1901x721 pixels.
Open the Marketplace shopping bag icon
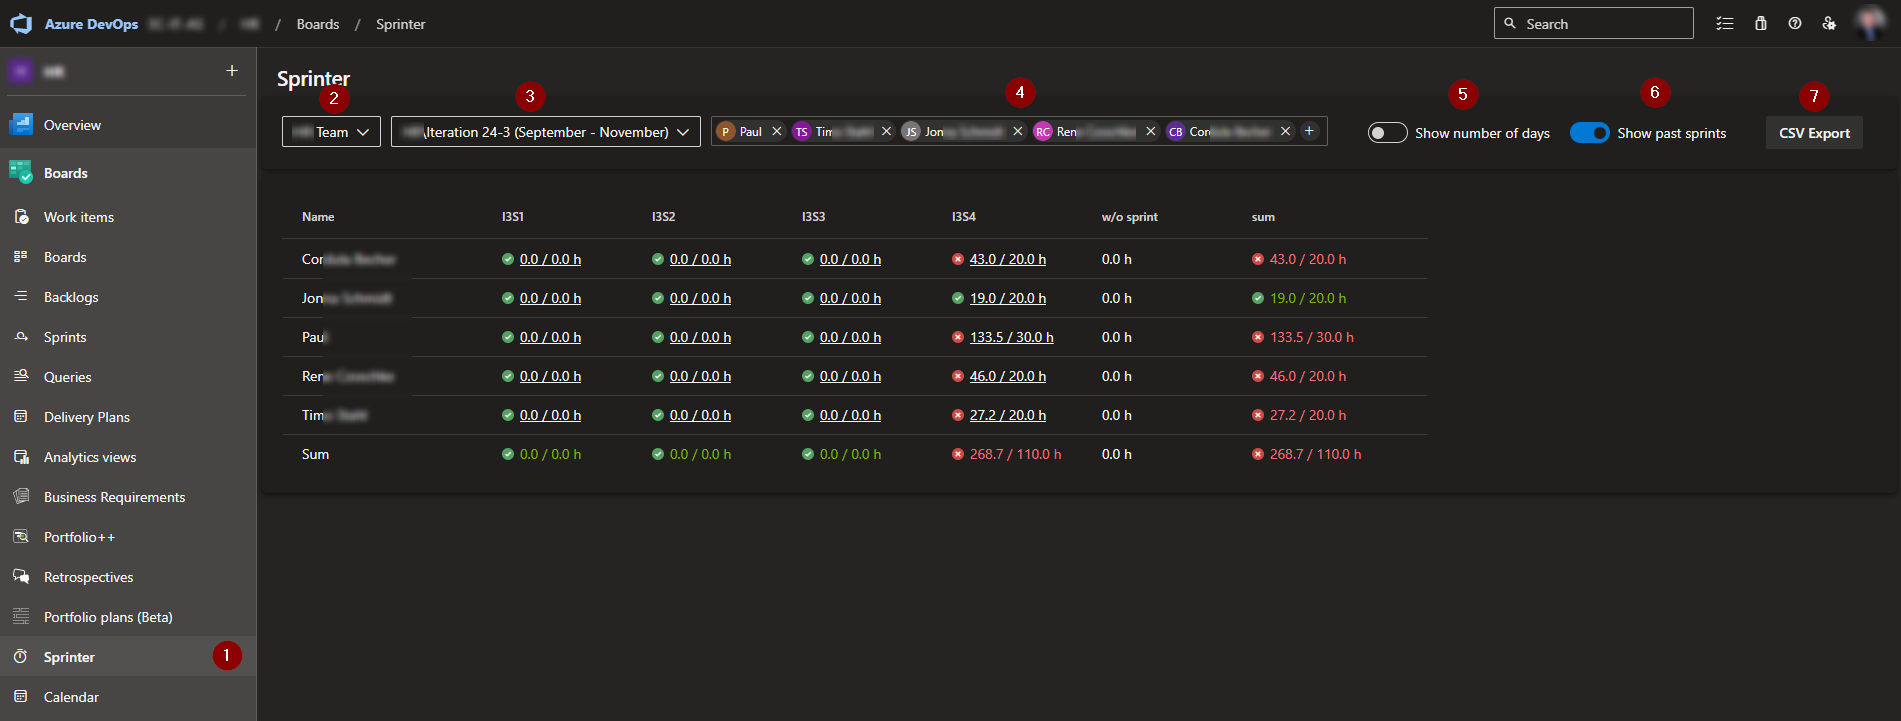[x=1761, y=23]
